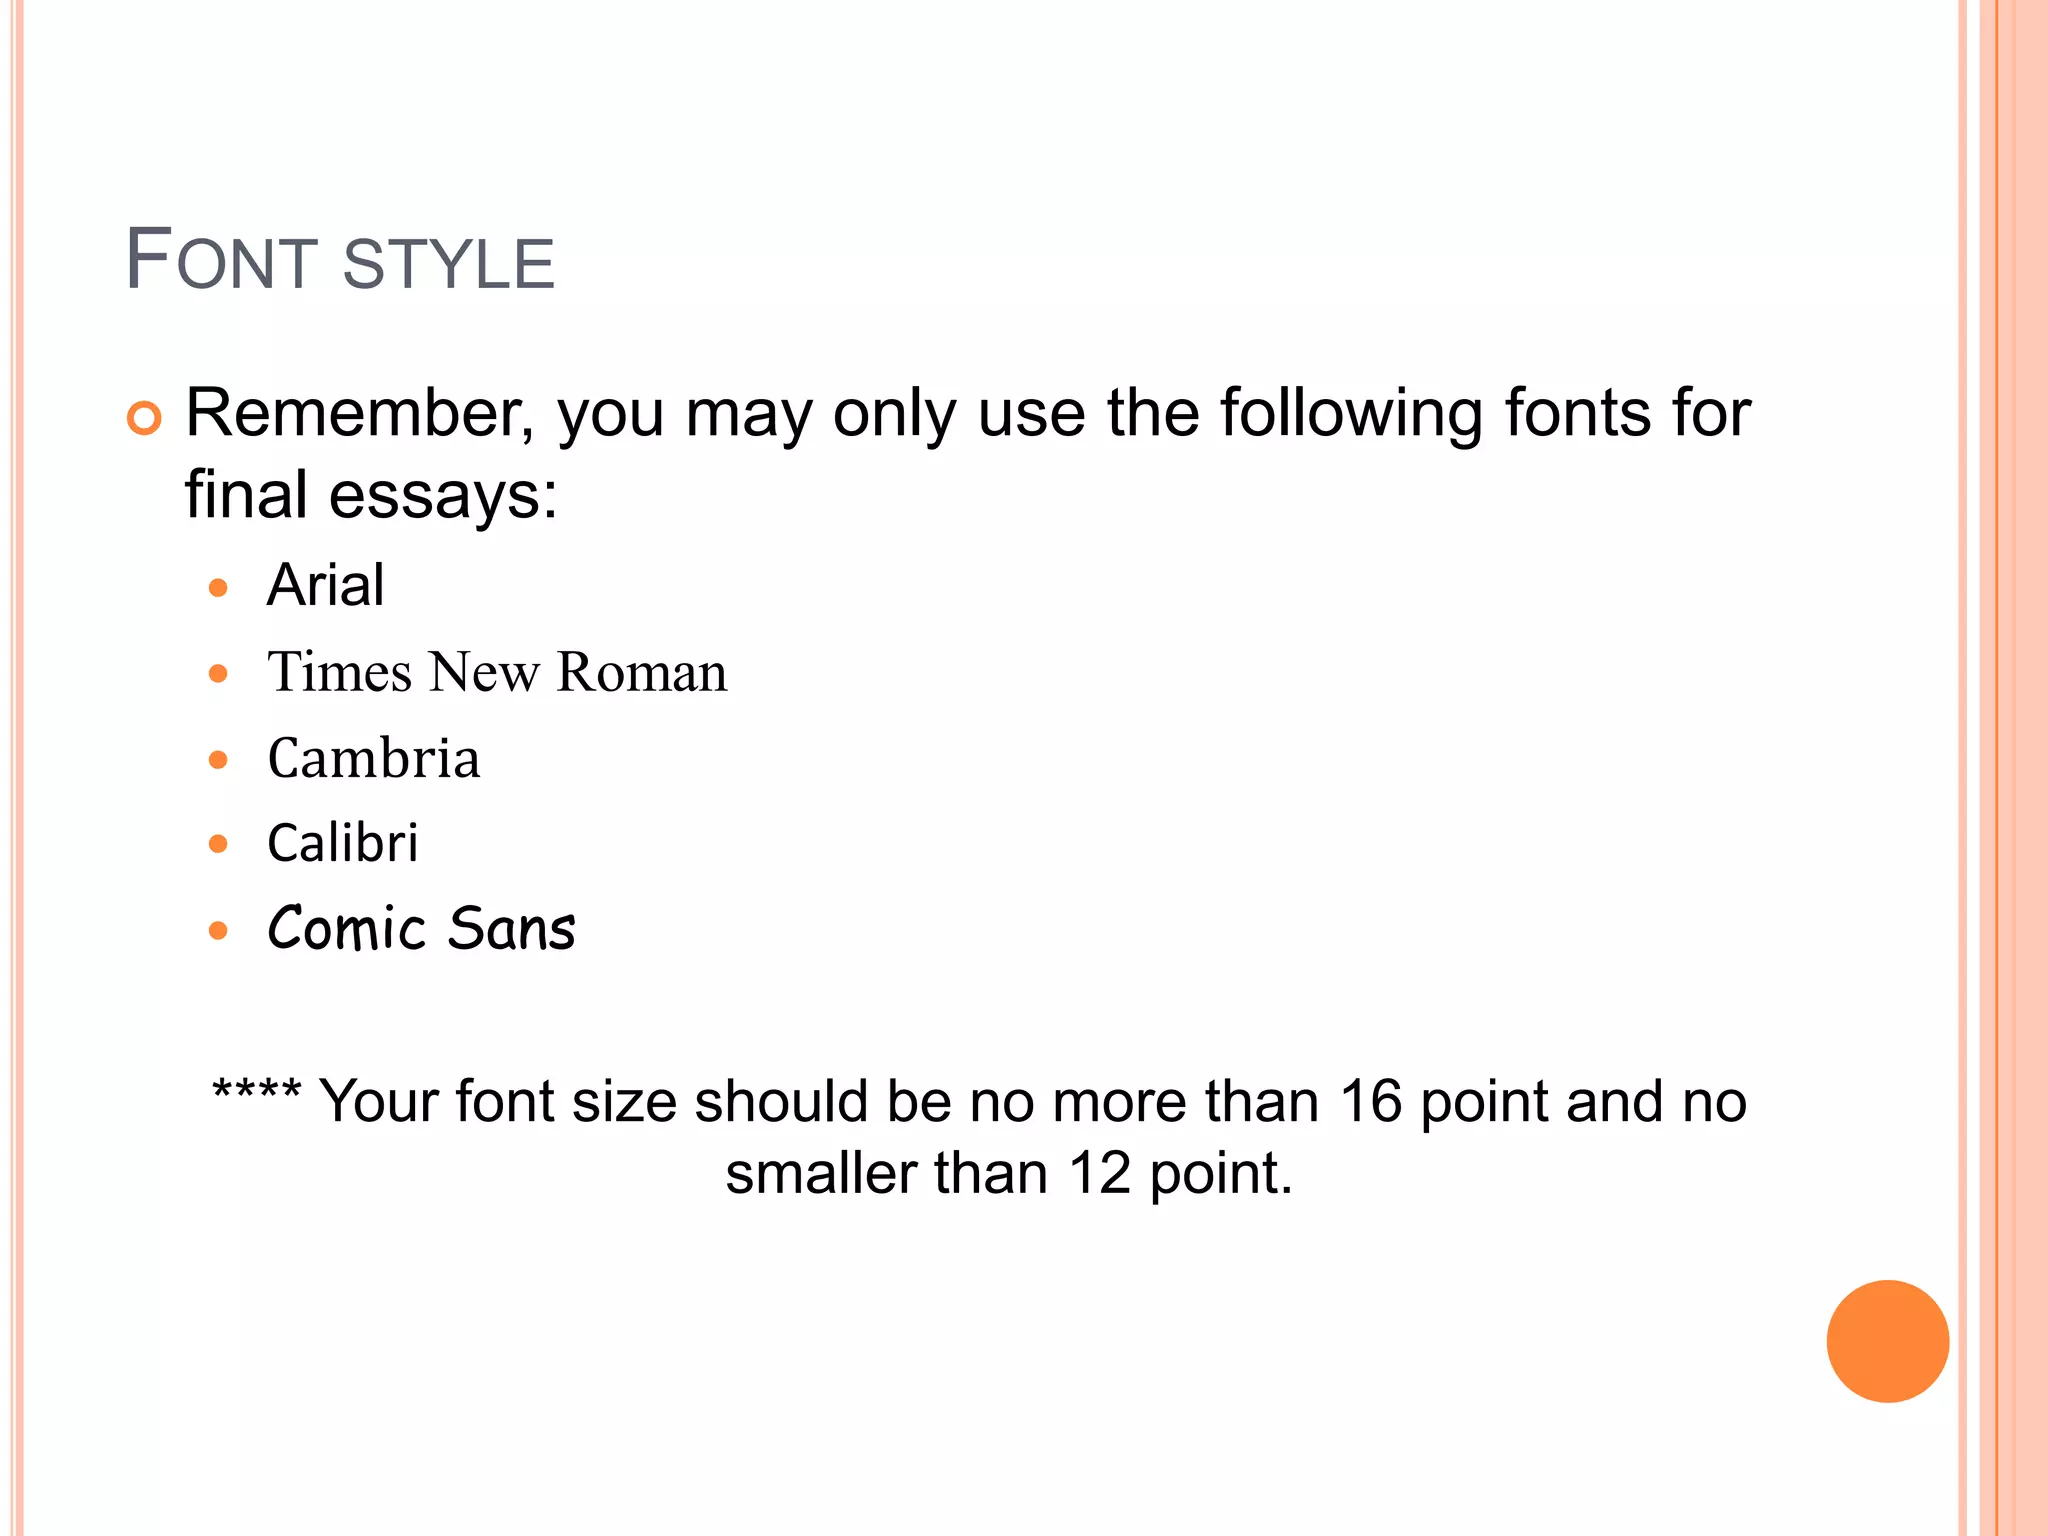Click the bullet next to Comic Sans
The height and width of the screenshot is (1536, 2048).
[219, 931]
